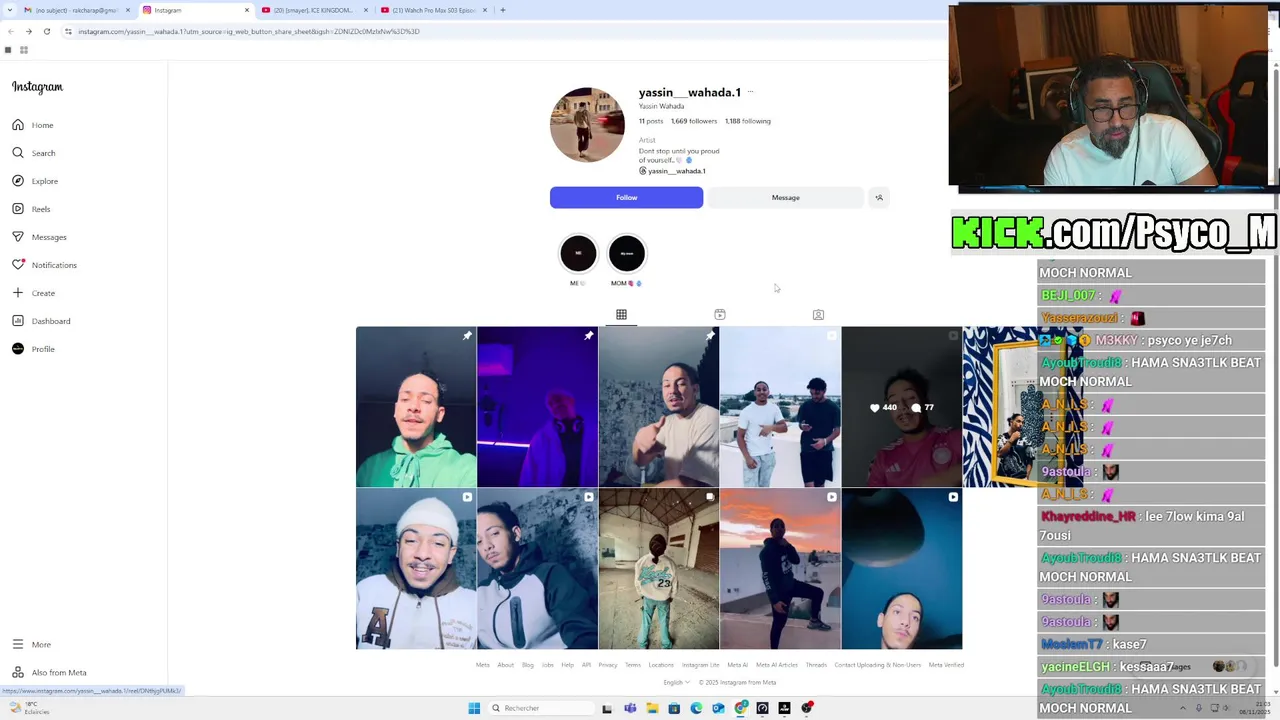The width and height of the screenshot is (1280, 720).
Task: Open File Explorer from taskbar
Action: 652,708
